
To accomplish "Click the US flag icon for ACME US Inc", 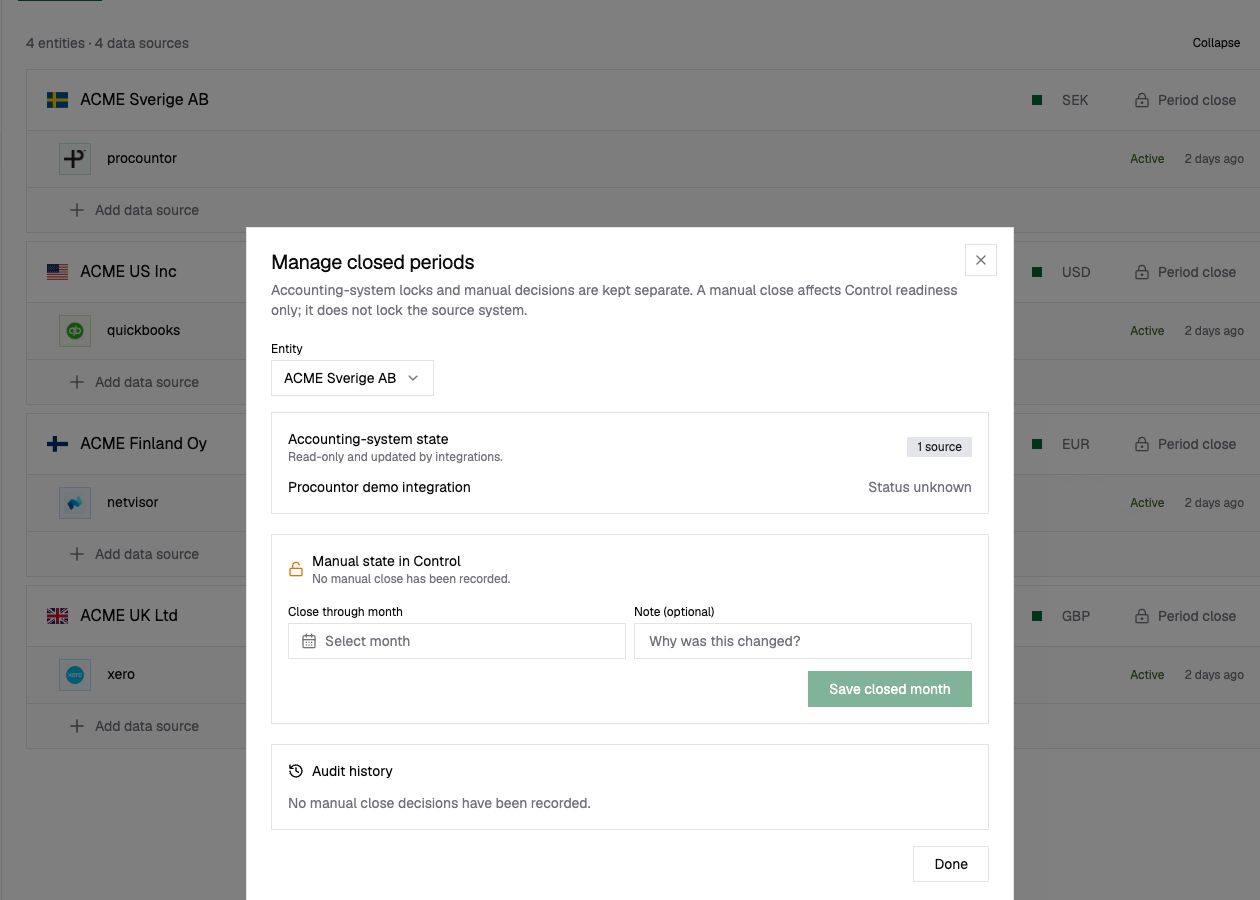I will 57,272.
